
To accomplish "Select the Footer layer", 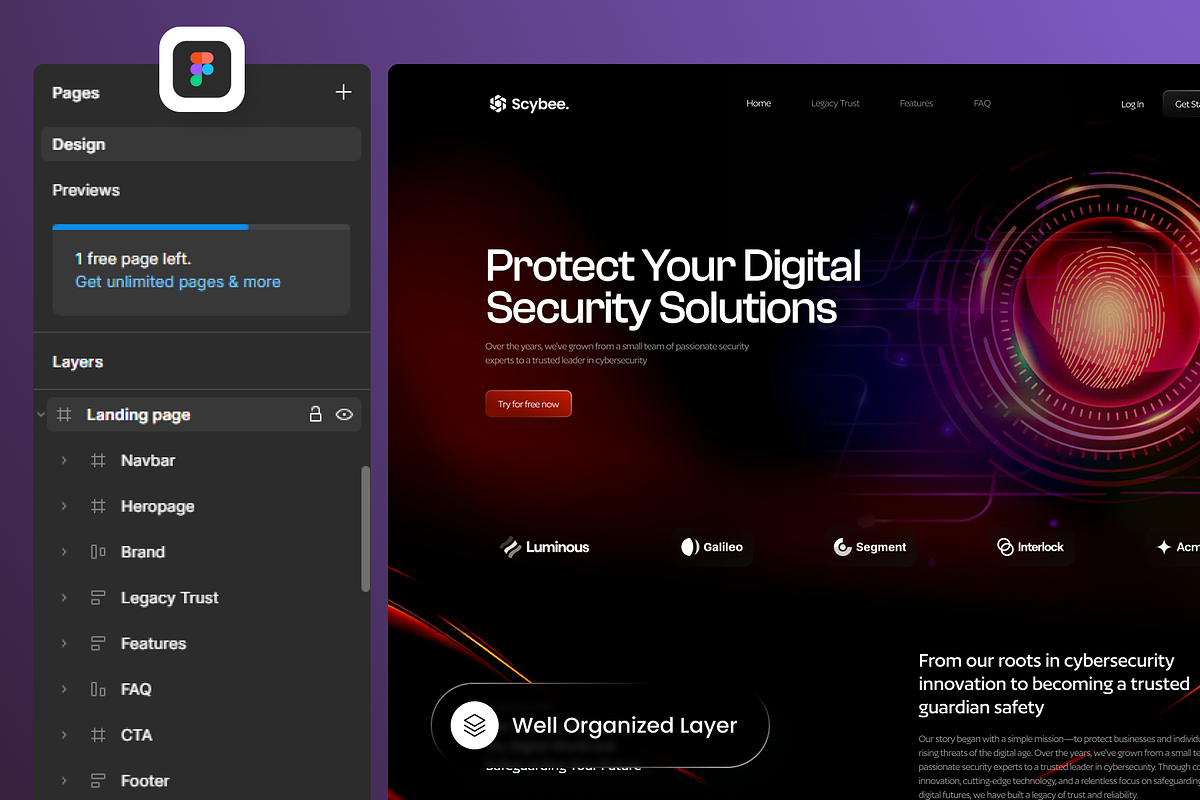I will pyautogui.click(x=145, y=781).
